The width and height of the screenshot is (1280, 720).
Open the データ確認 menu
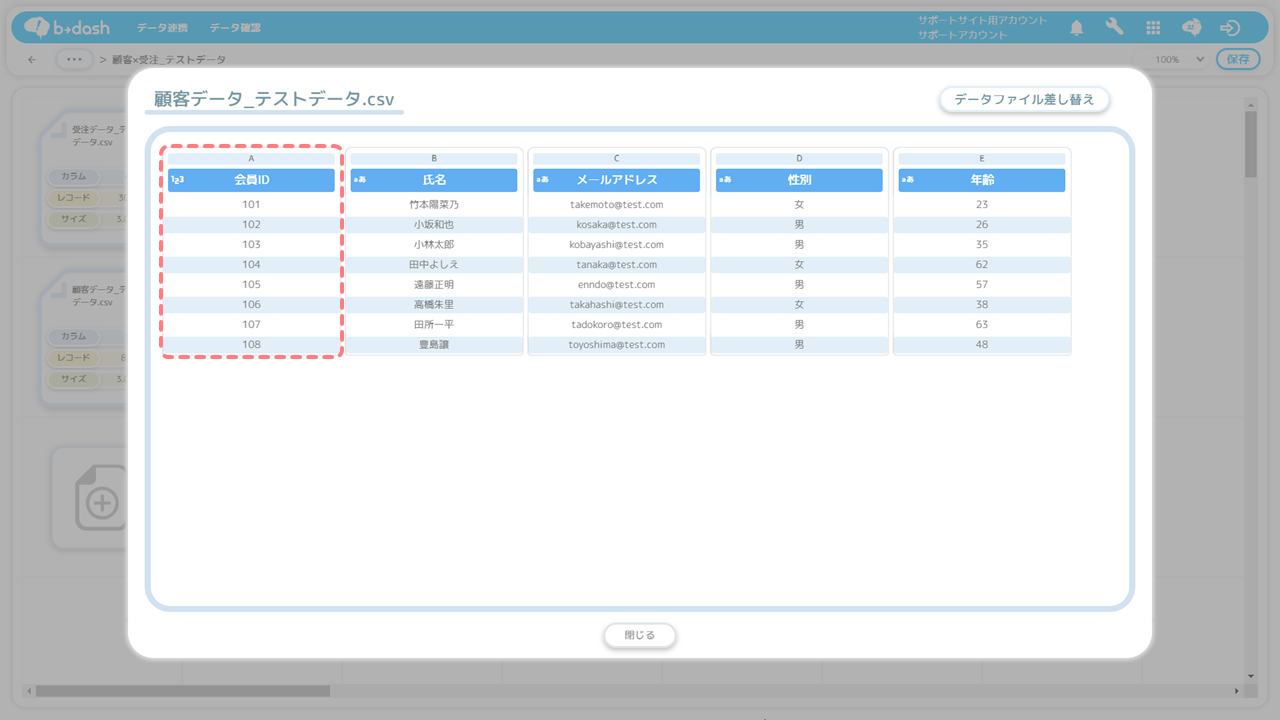pyautogui.click(x=235, y=28)
